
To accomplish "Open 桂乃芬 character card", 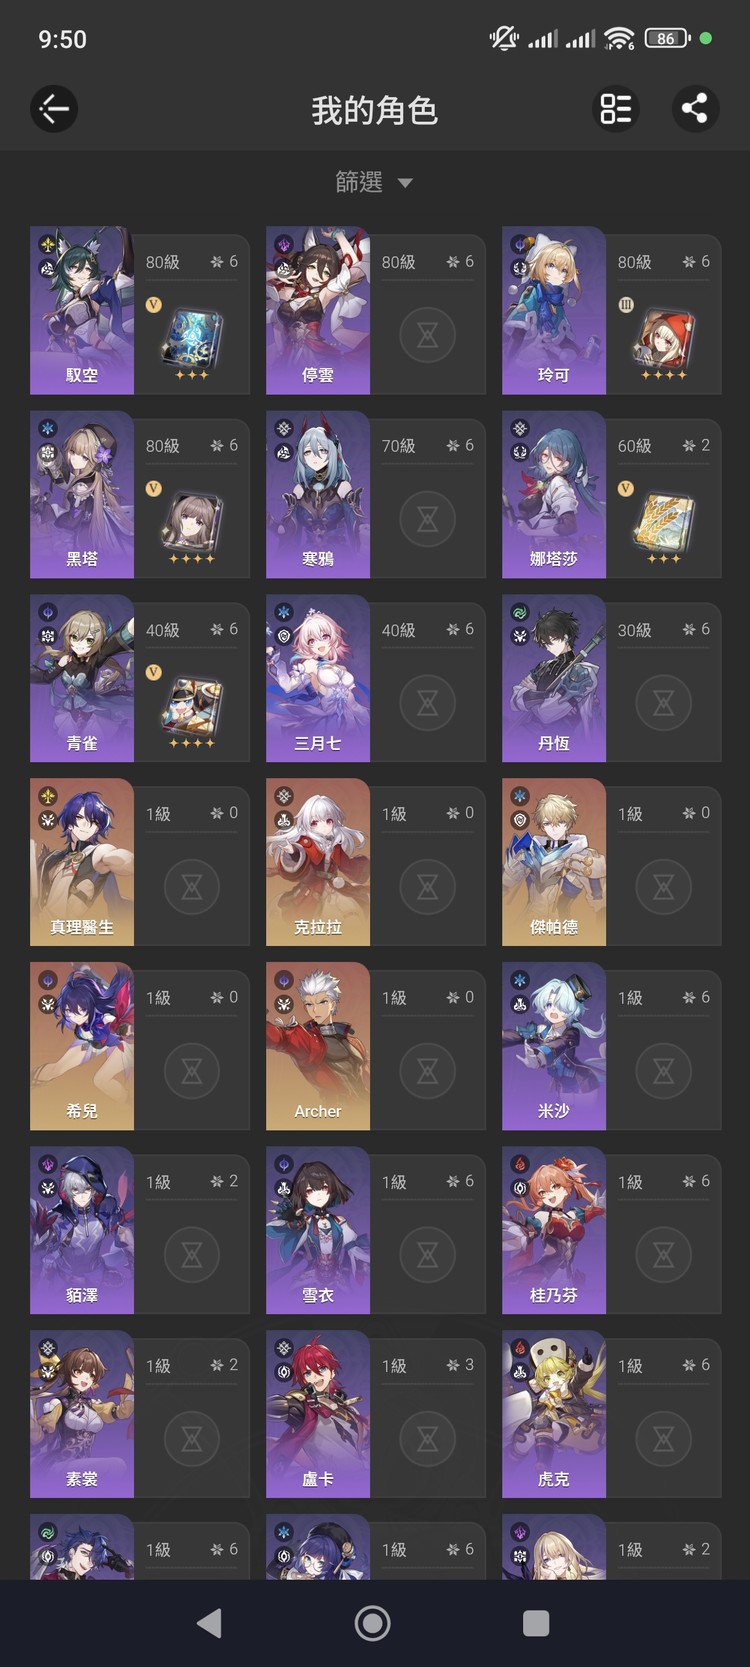I will pyautogui.click(x=612, y=1230).
